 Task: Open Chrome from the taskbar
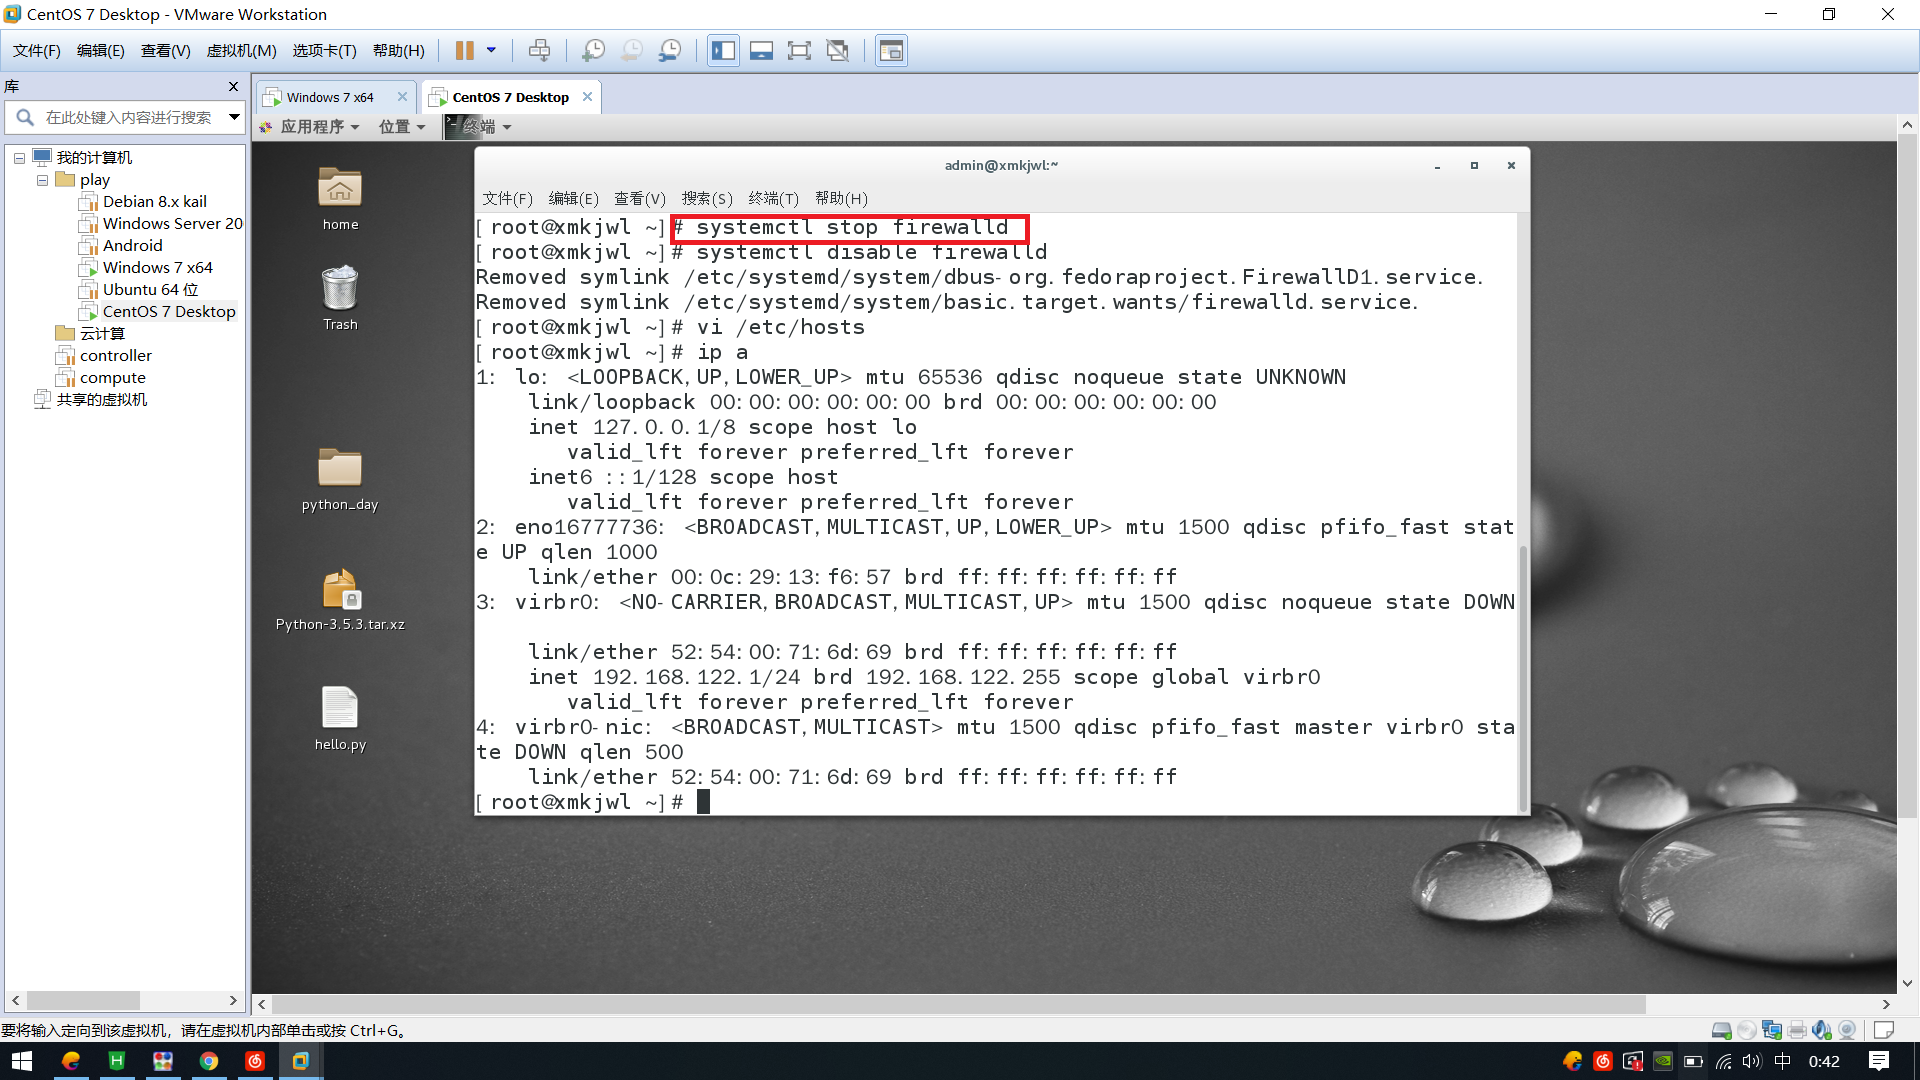[x=209, y=1061]
